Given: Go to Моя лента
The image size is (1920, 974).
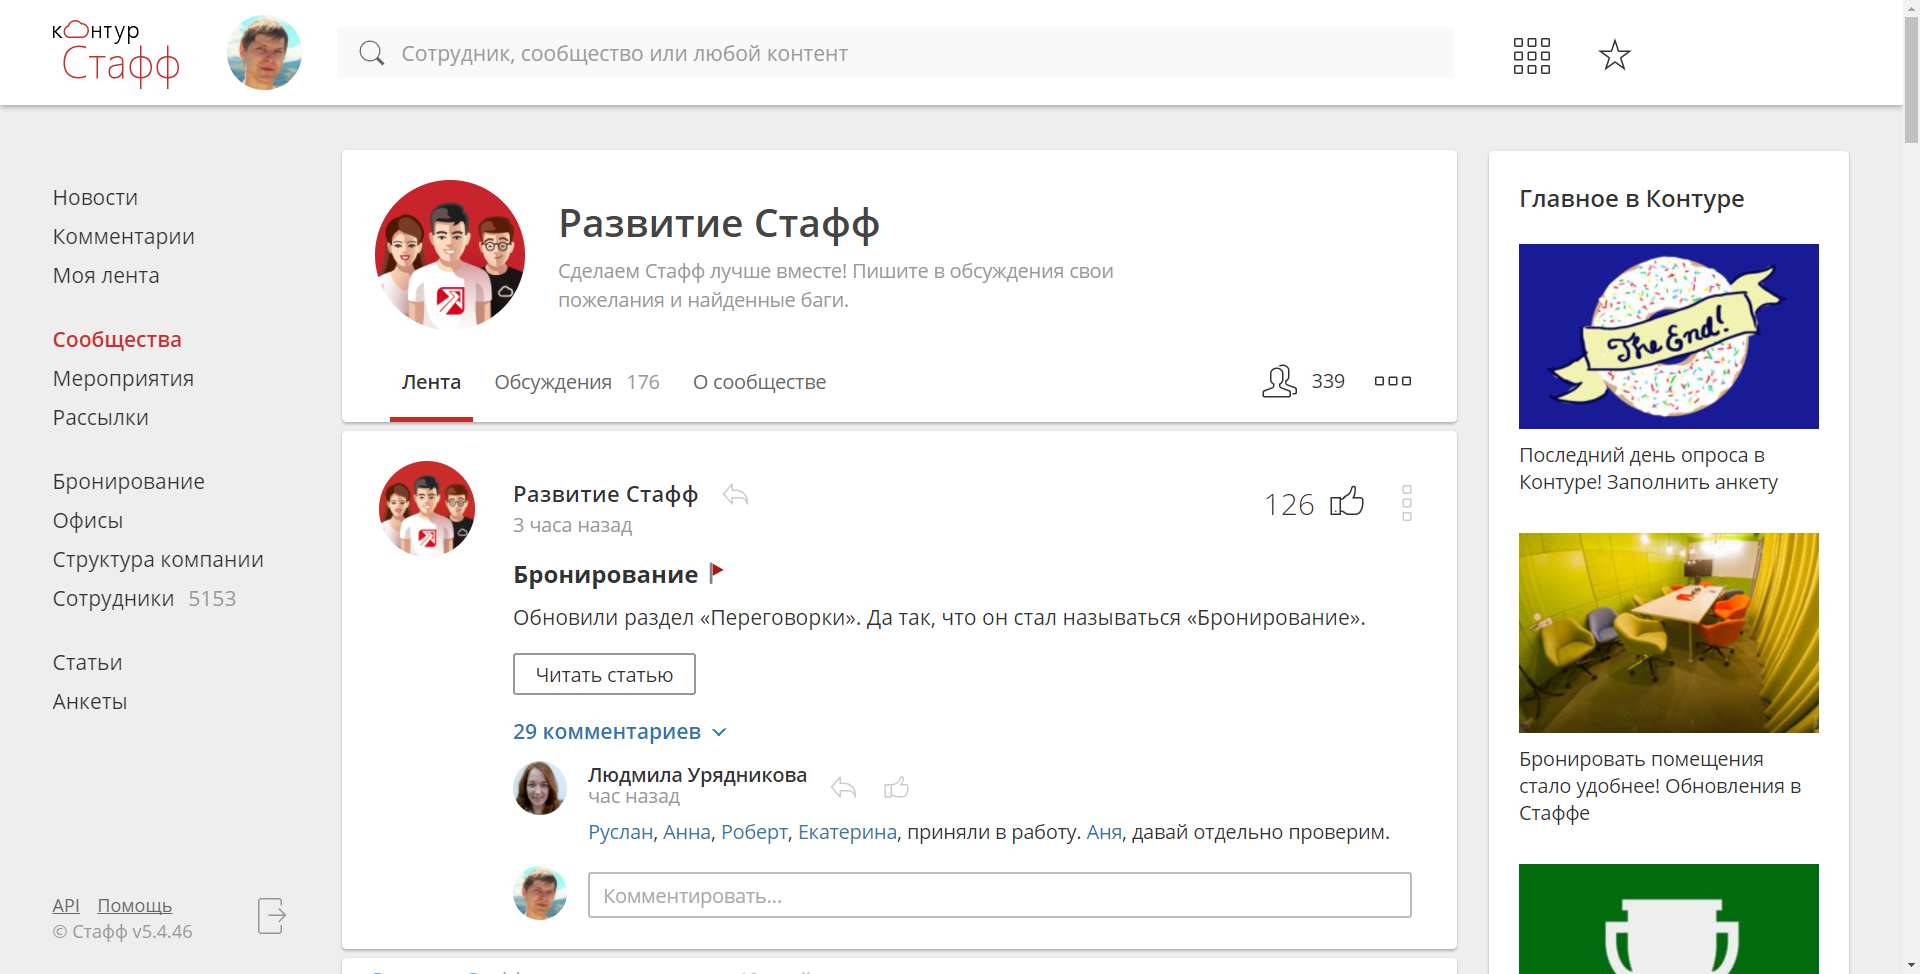Looking at the screenshot, I should (x=106, y=276).
